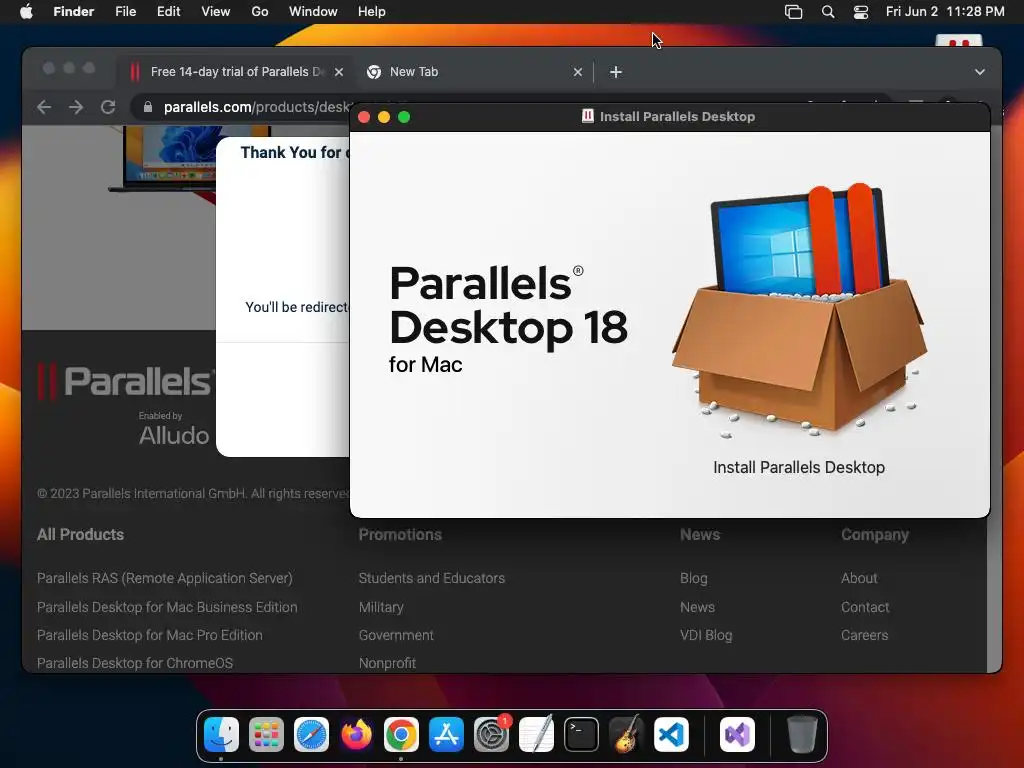Click Students and Educators link
The image size is (1024, 768).
[x=432, y=578]
